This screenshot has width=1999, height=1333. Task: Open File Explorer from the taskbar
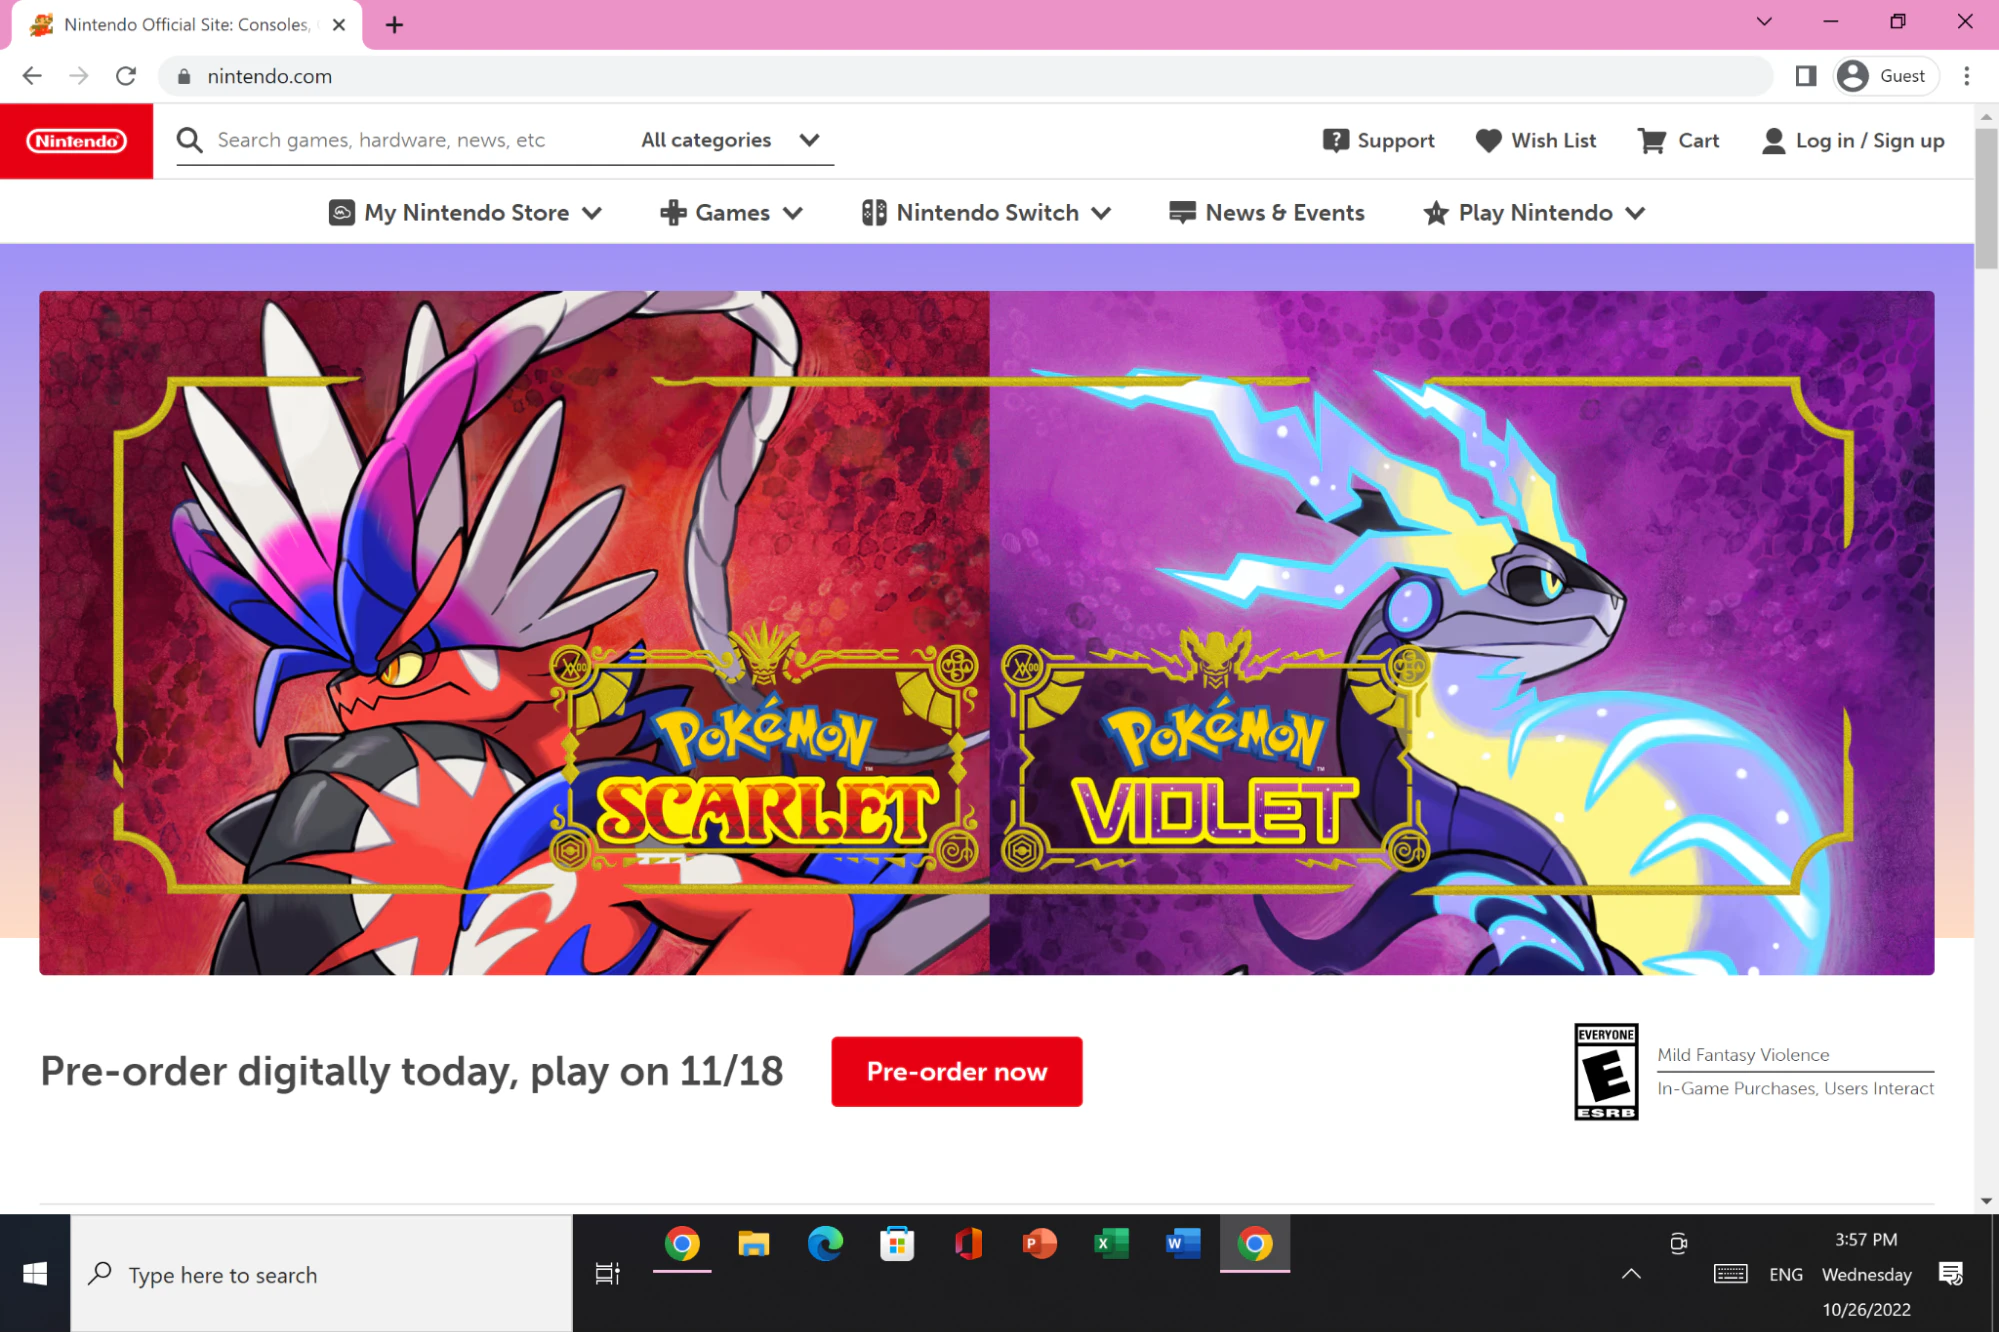tap(753, 1244)
